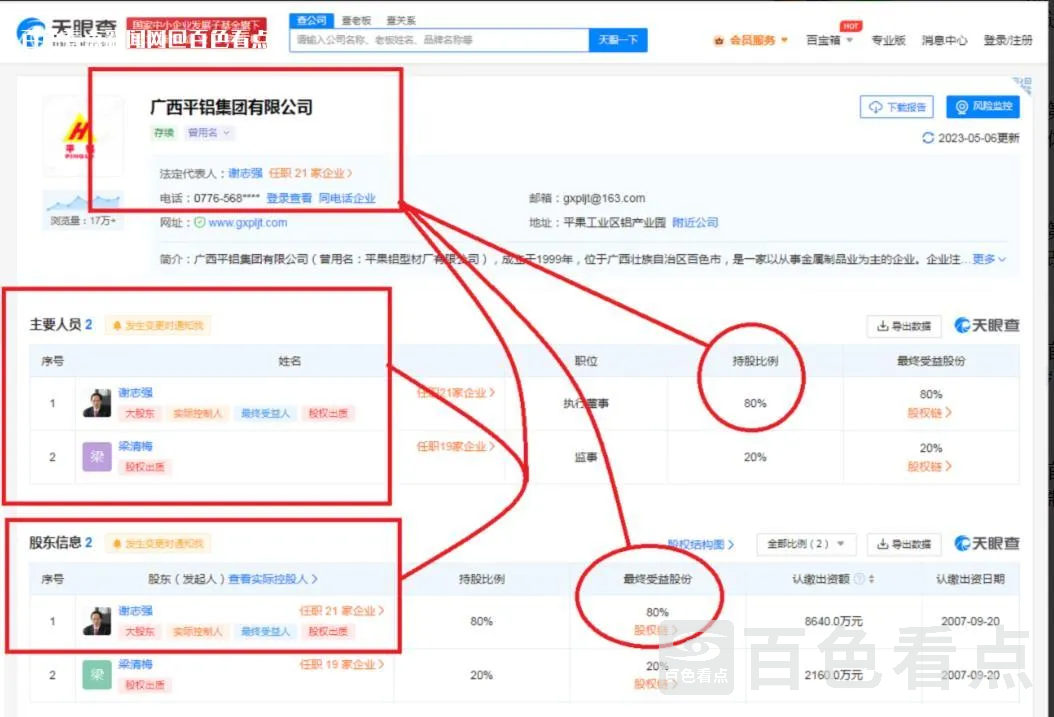Click 梁清梅's purple avatar in 主要人员
1054x717 pixels.
(97, 457)
